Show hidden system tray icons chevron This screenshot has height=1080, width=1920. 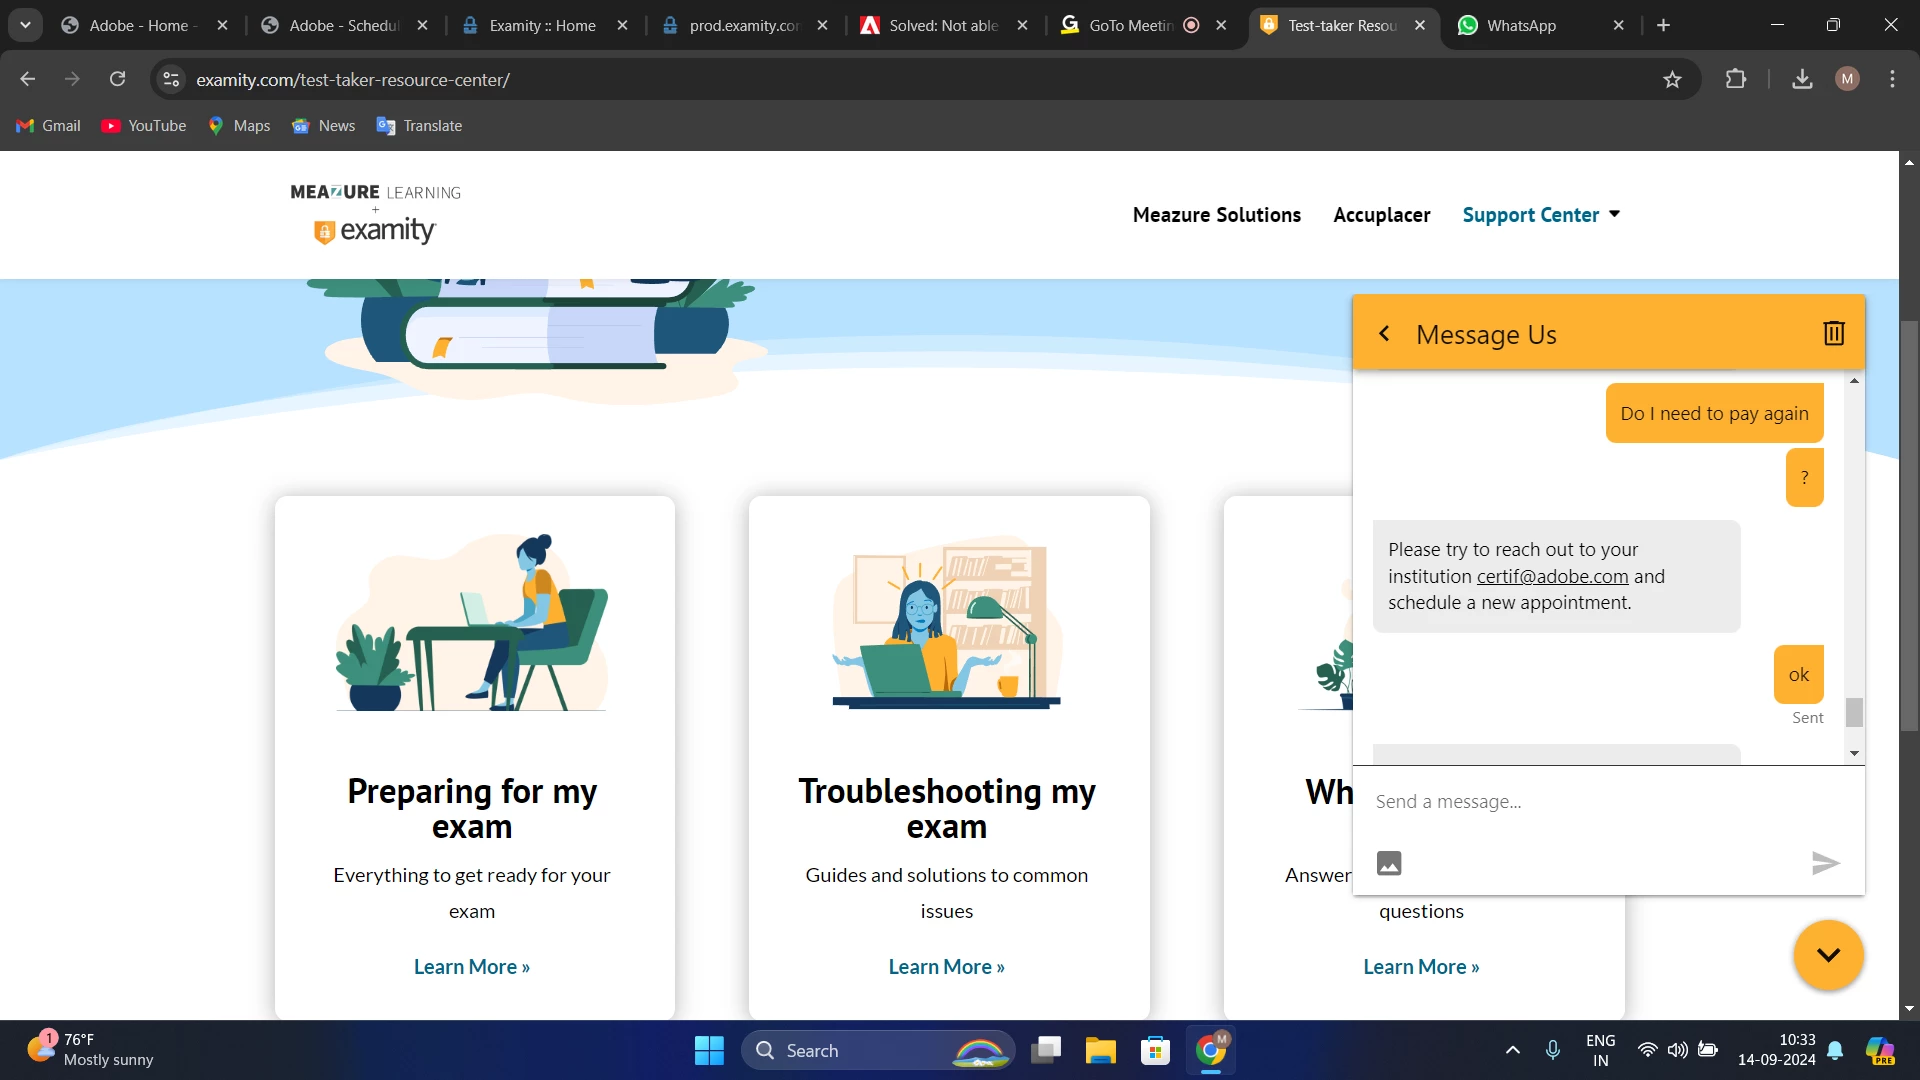[1512, 1050]
